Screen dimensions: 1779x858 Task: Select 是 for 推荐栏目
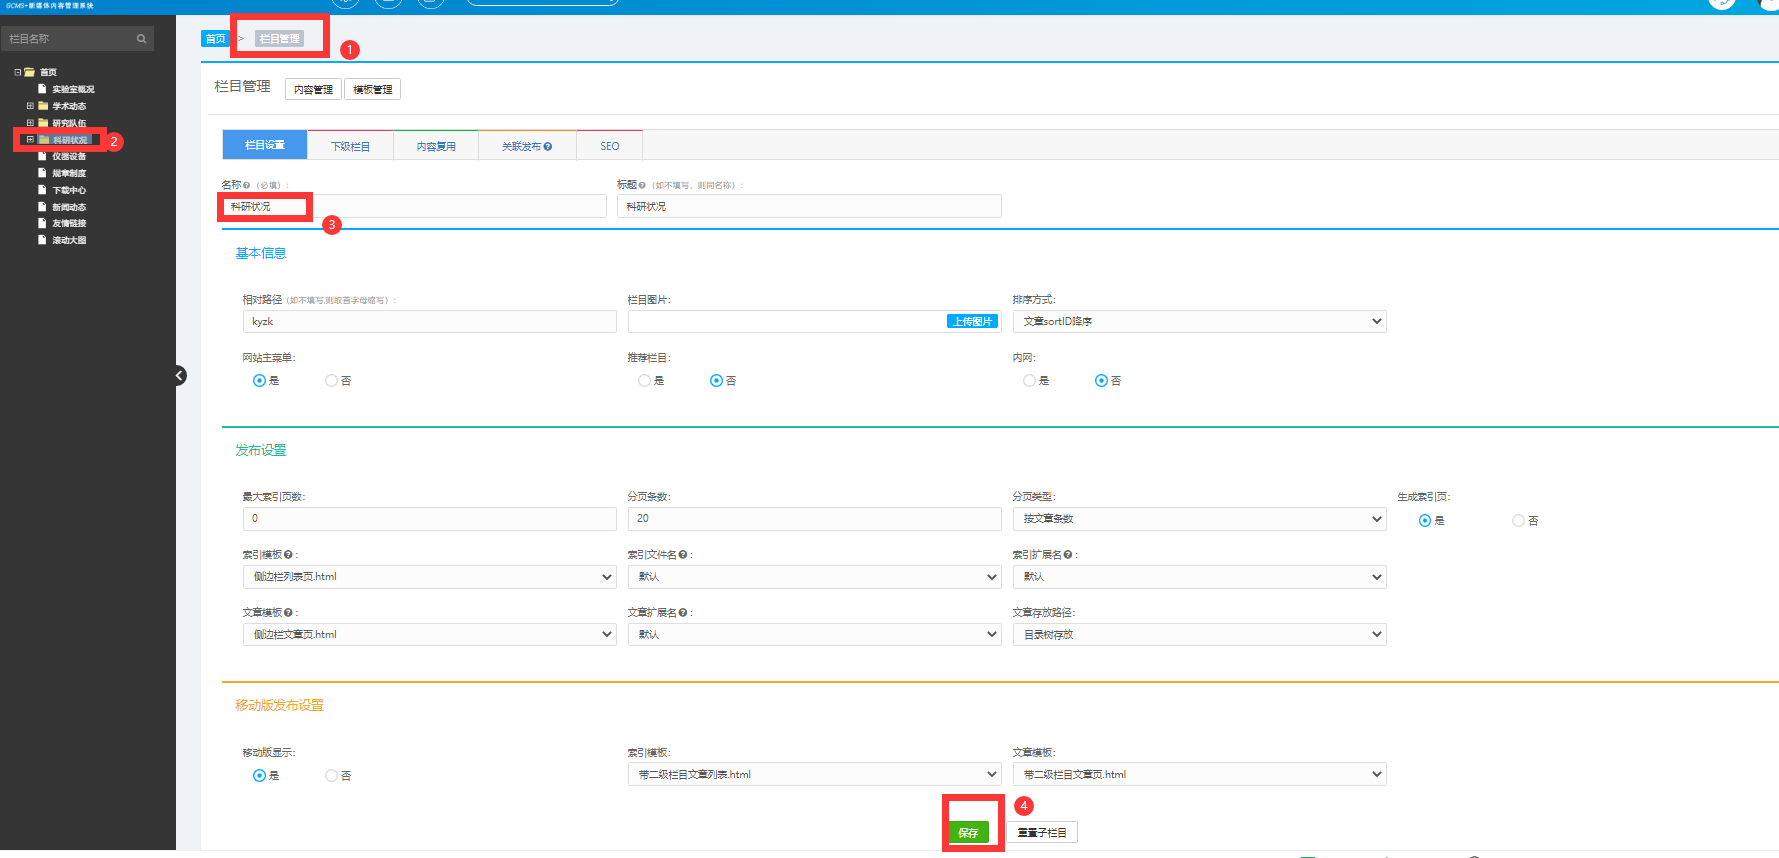pos(644,381)
